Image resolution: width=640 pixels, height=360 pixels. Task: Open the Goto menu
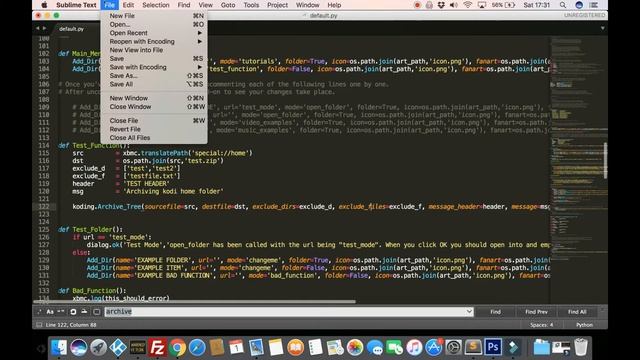pos(228,5)
